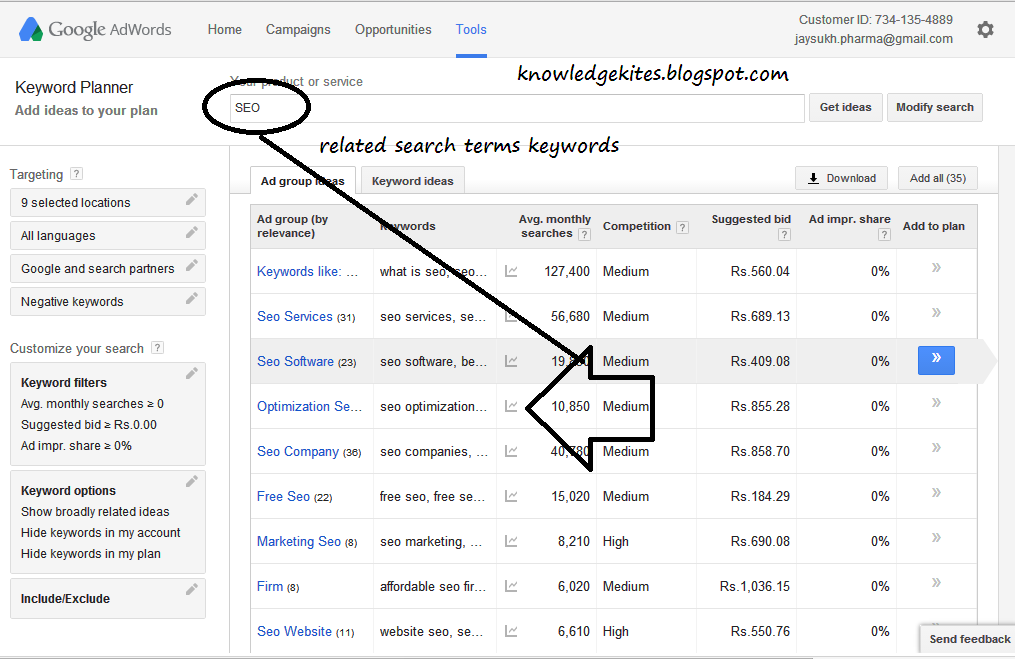The width and height of the screenshot is (1015, 659).
Task: Sort by Avg. monthly searches column header
Action: point(554,226)
